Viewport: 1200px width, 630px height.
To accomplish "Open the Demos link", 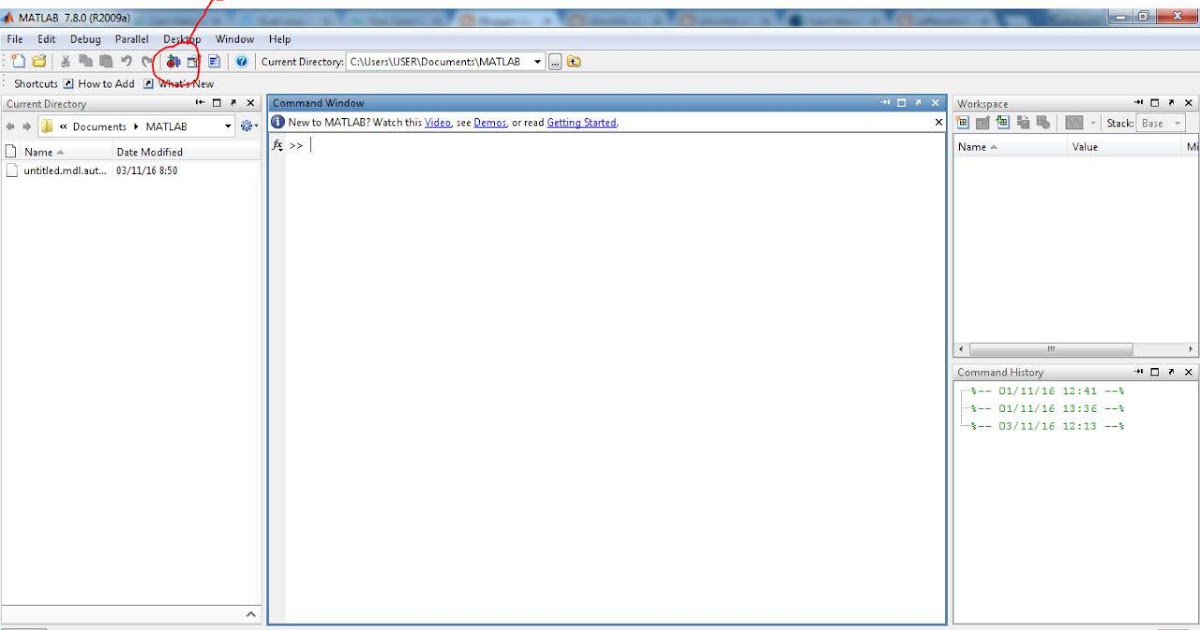I will [490, 122].
